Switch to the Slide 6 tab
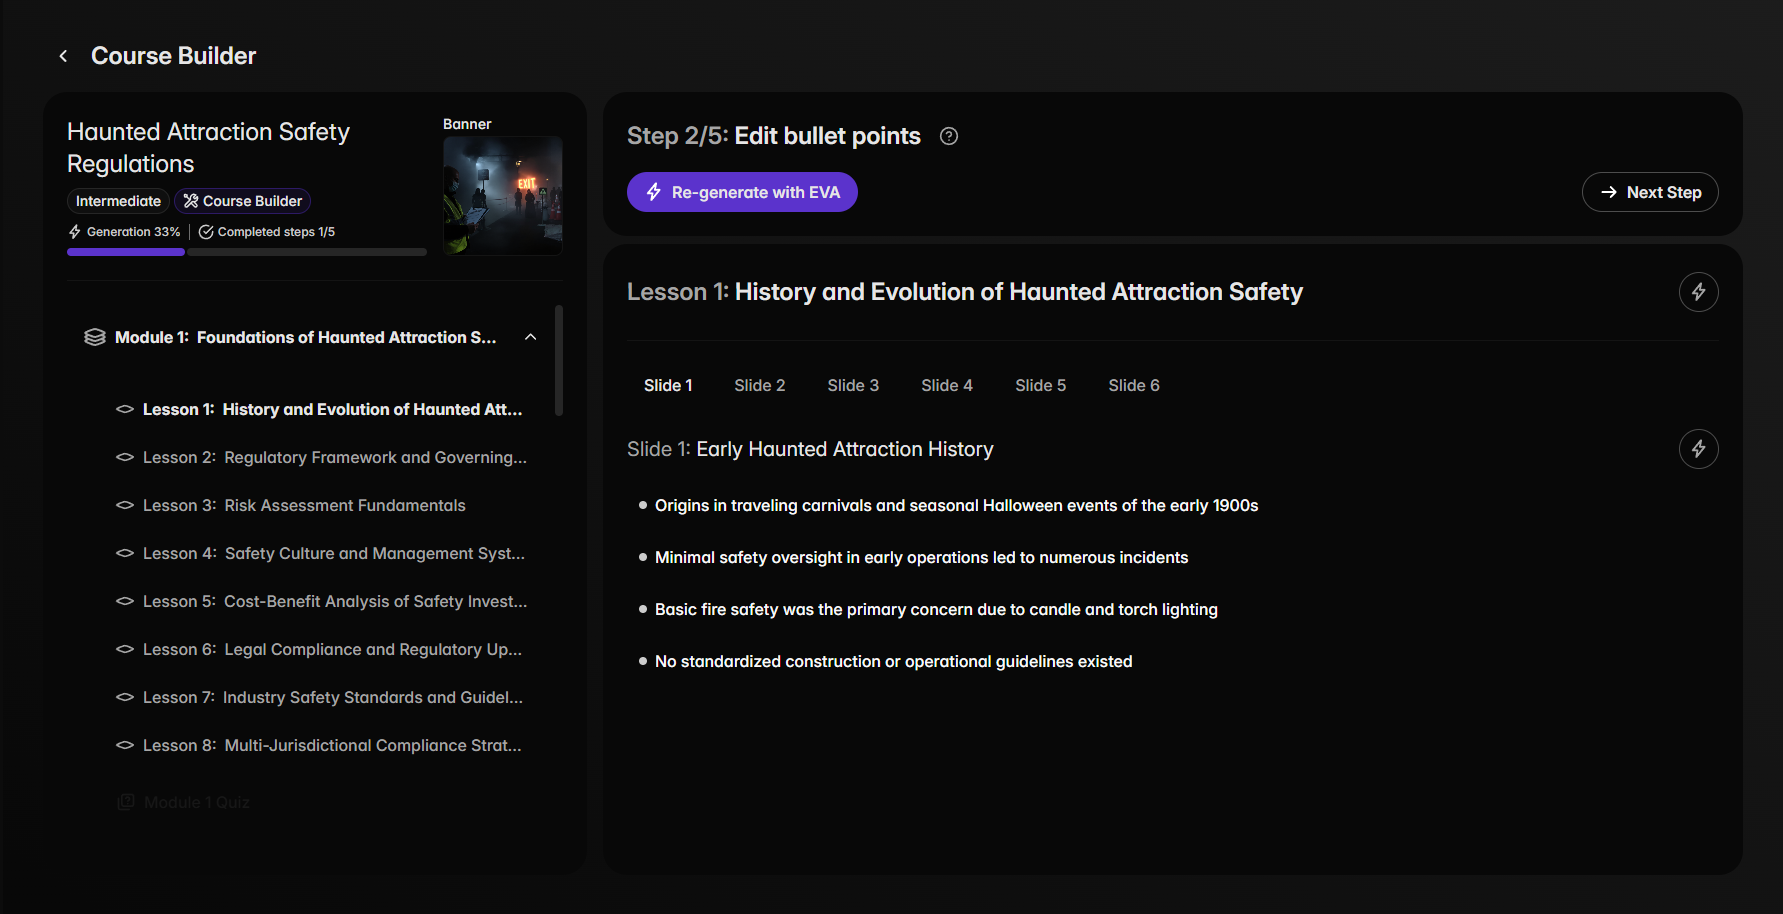The width and height of the screenshot is (1783, 914). 1134,385
